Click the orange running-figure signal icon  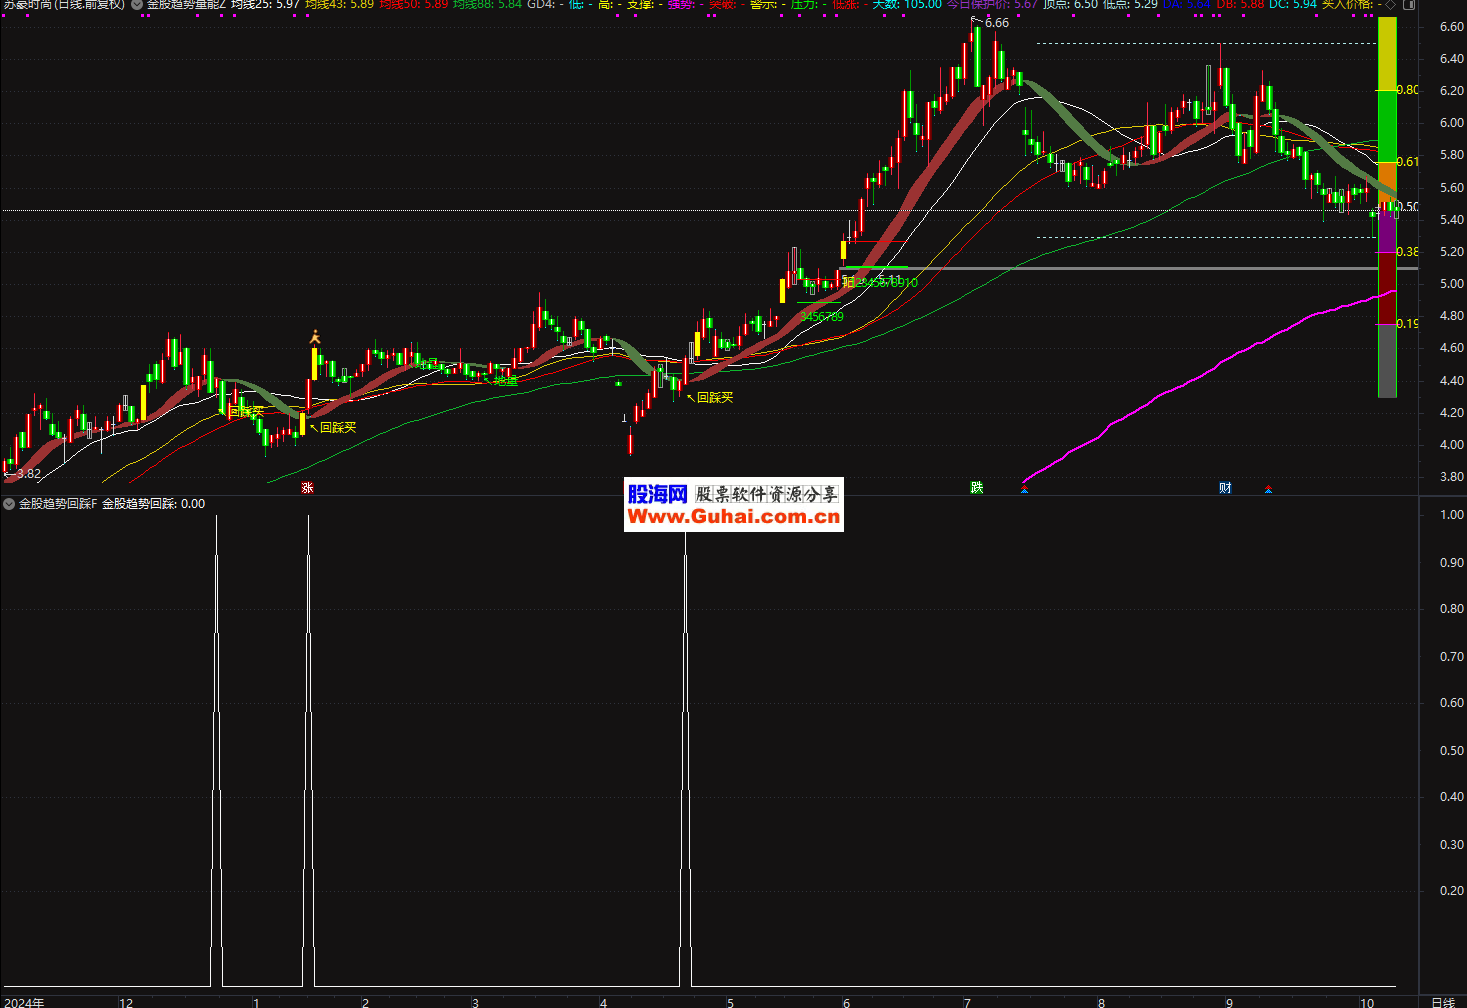(315, 338)
